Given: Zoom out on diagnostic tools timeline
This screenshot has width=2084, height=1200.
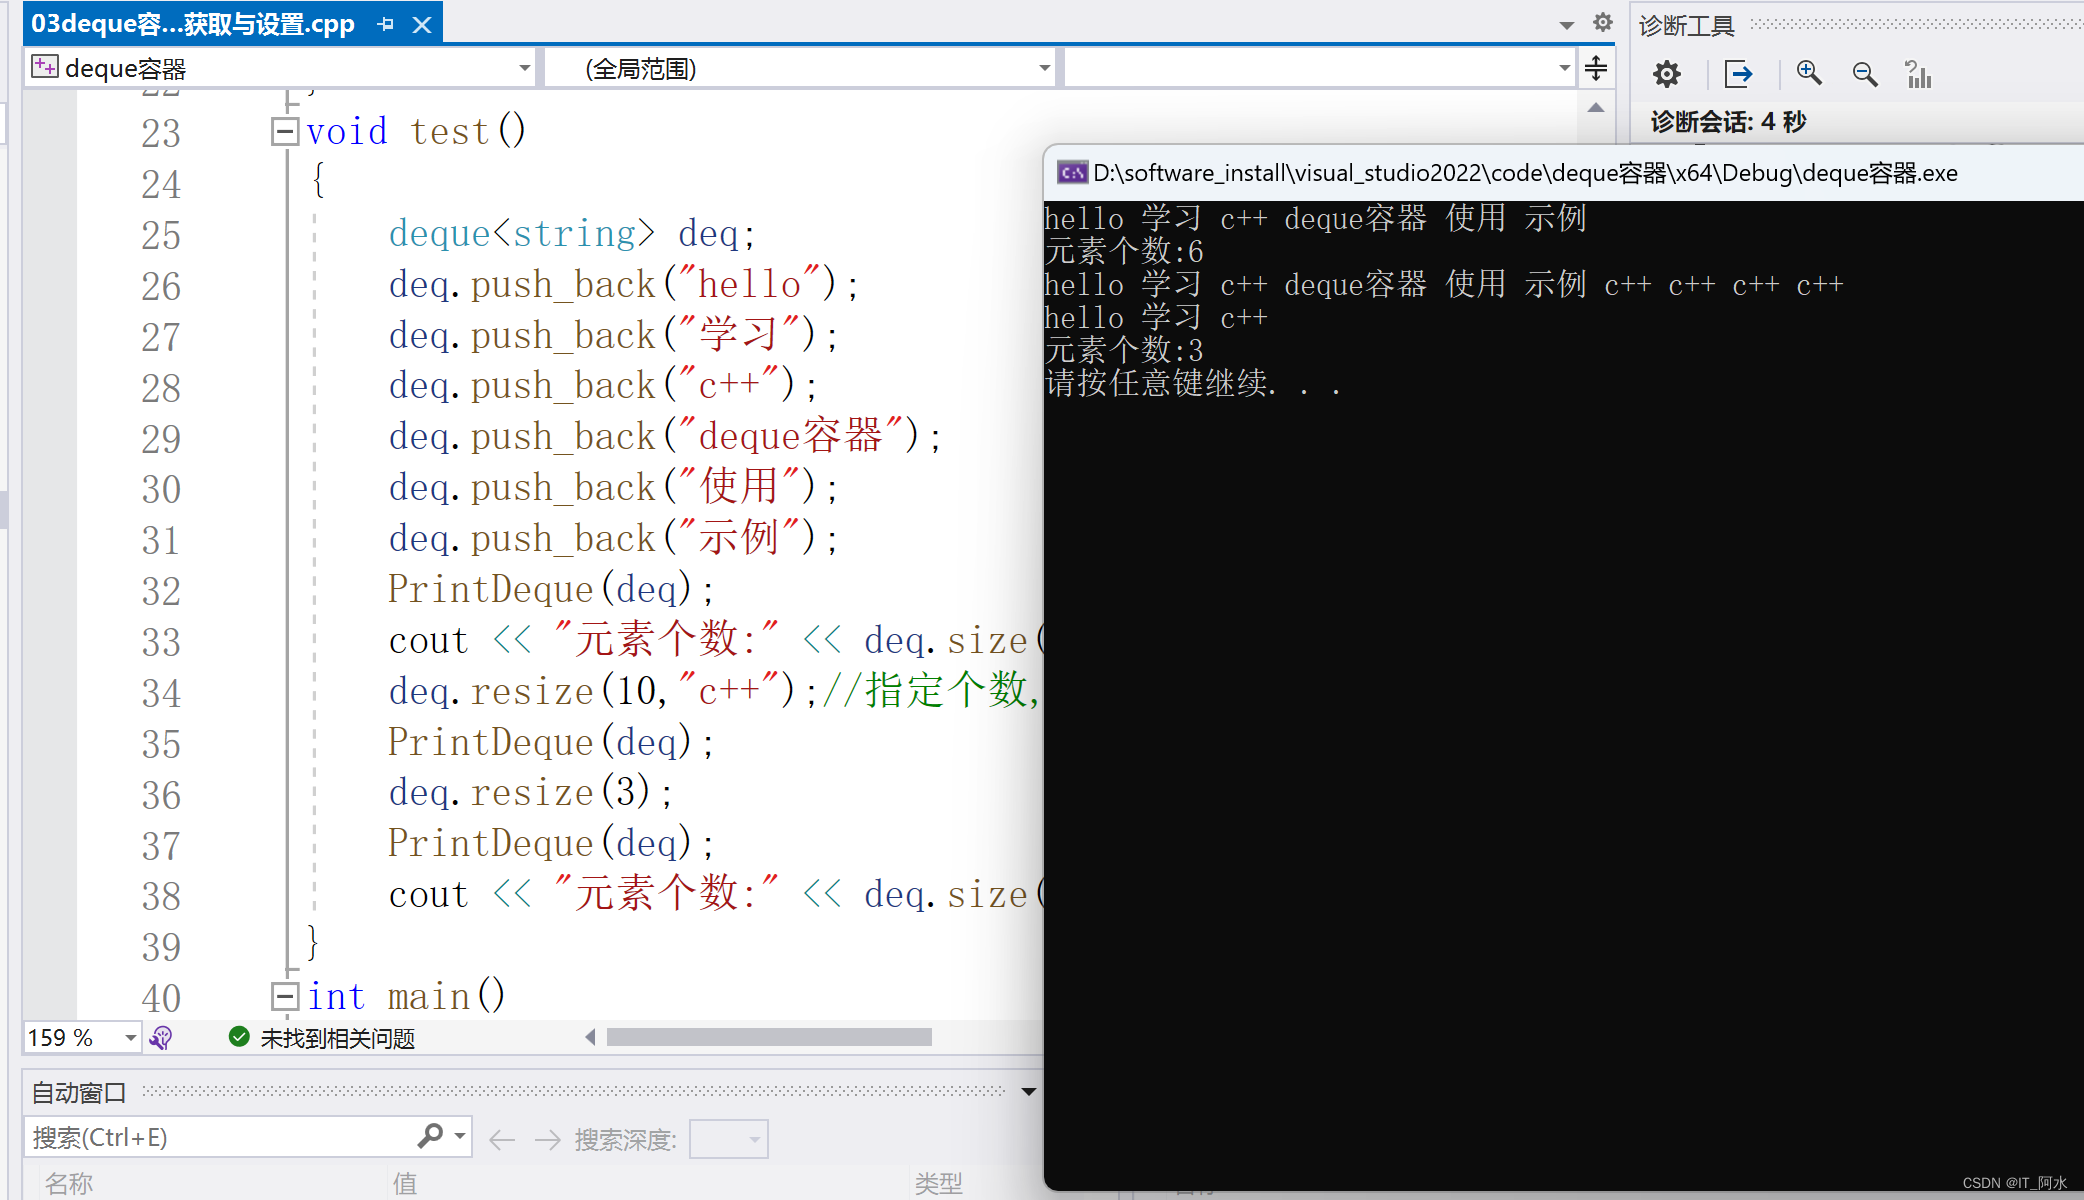Looking at the screenshot, I should pos(1864,73).
